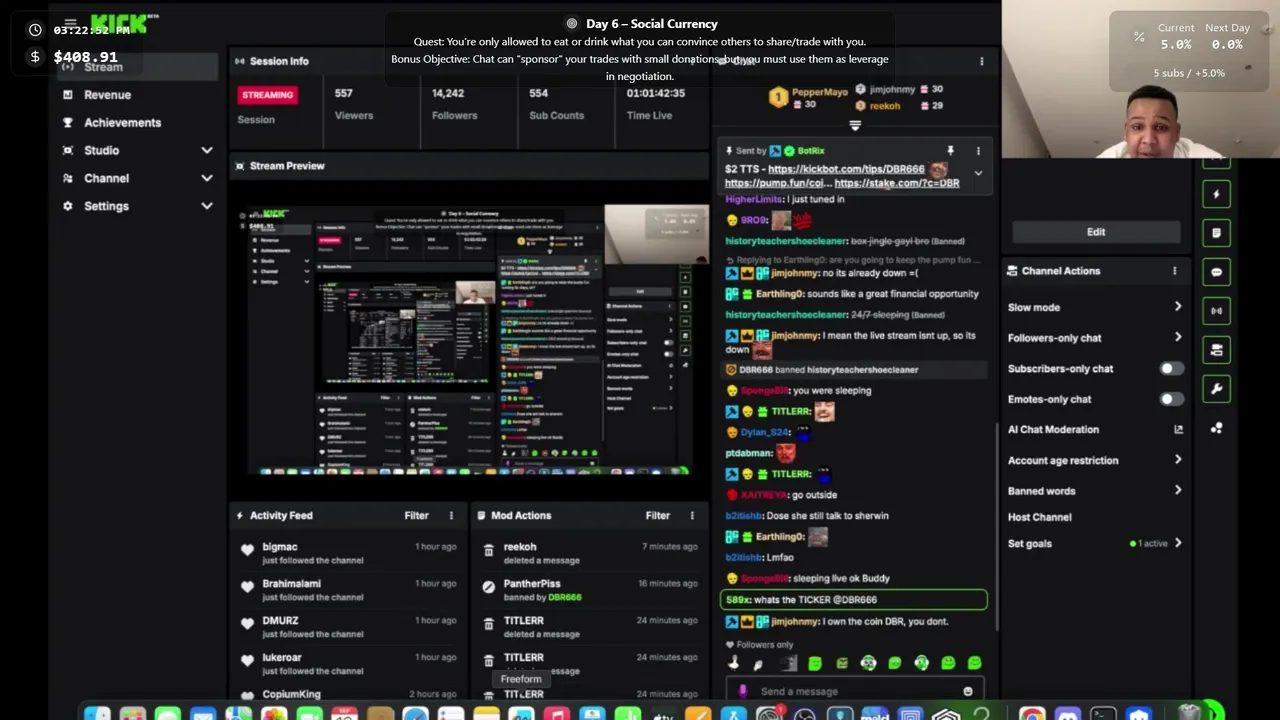Screen dimensions: 1280x720
Task: Click the three-dots widget icon in right rail
Action: click(x=1216, y=428)
